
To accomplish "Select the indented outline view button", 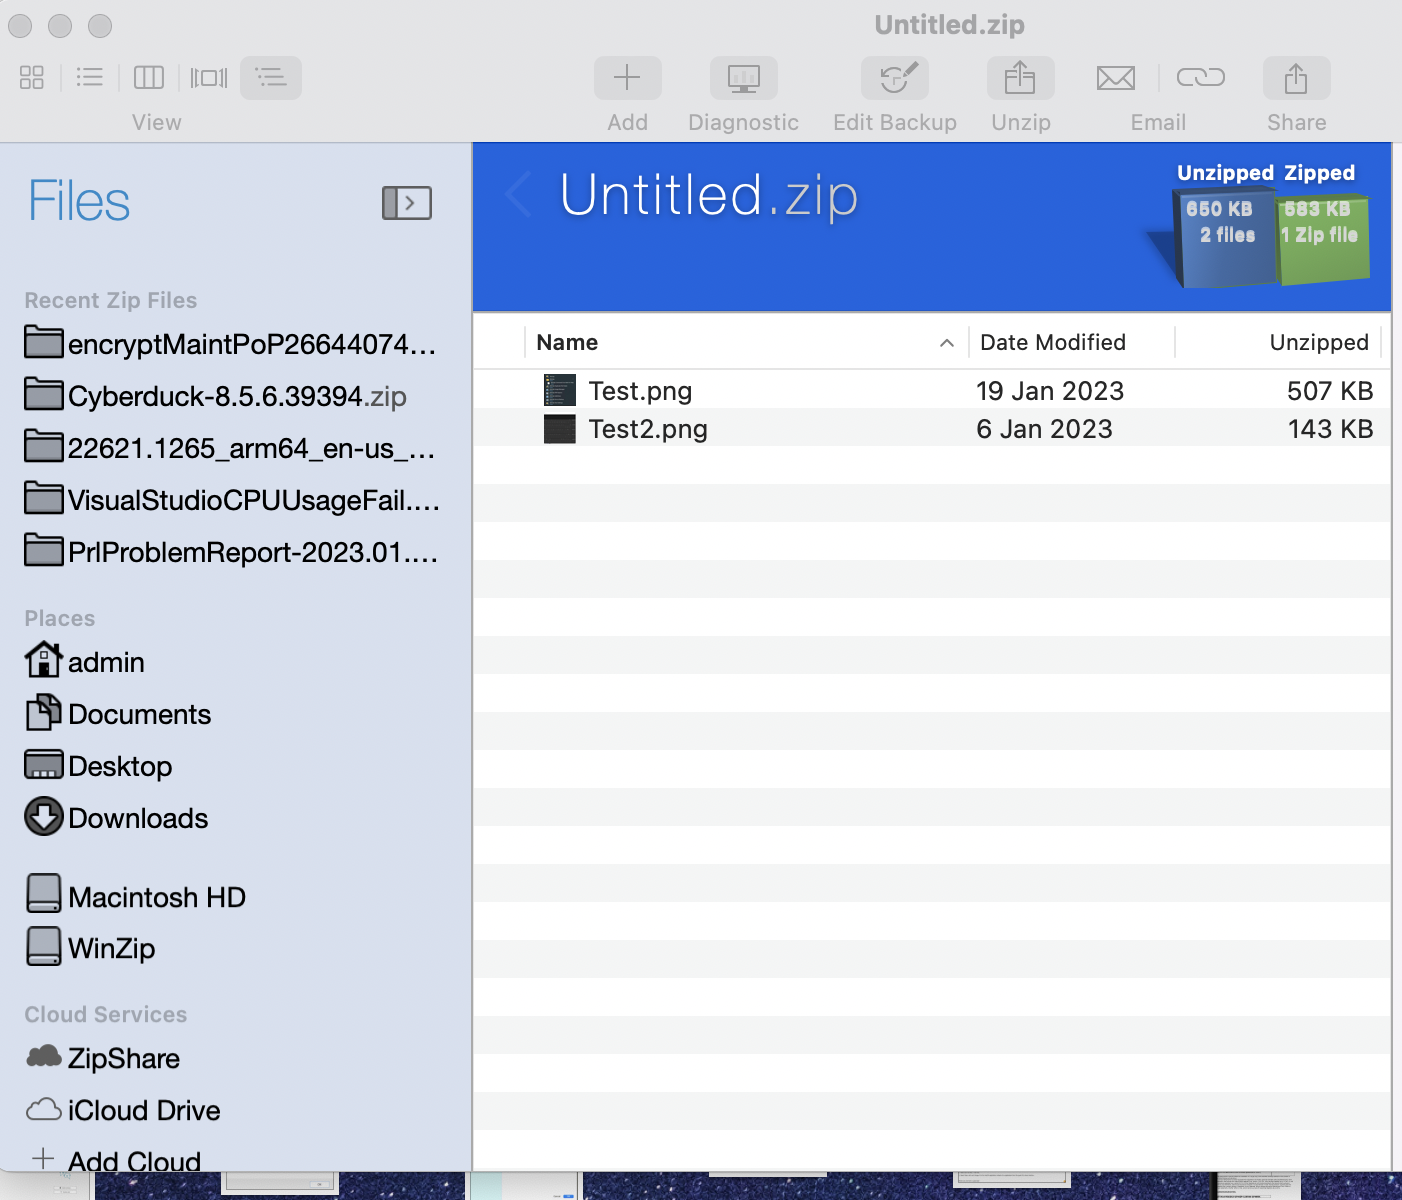I will coord(271,78).
